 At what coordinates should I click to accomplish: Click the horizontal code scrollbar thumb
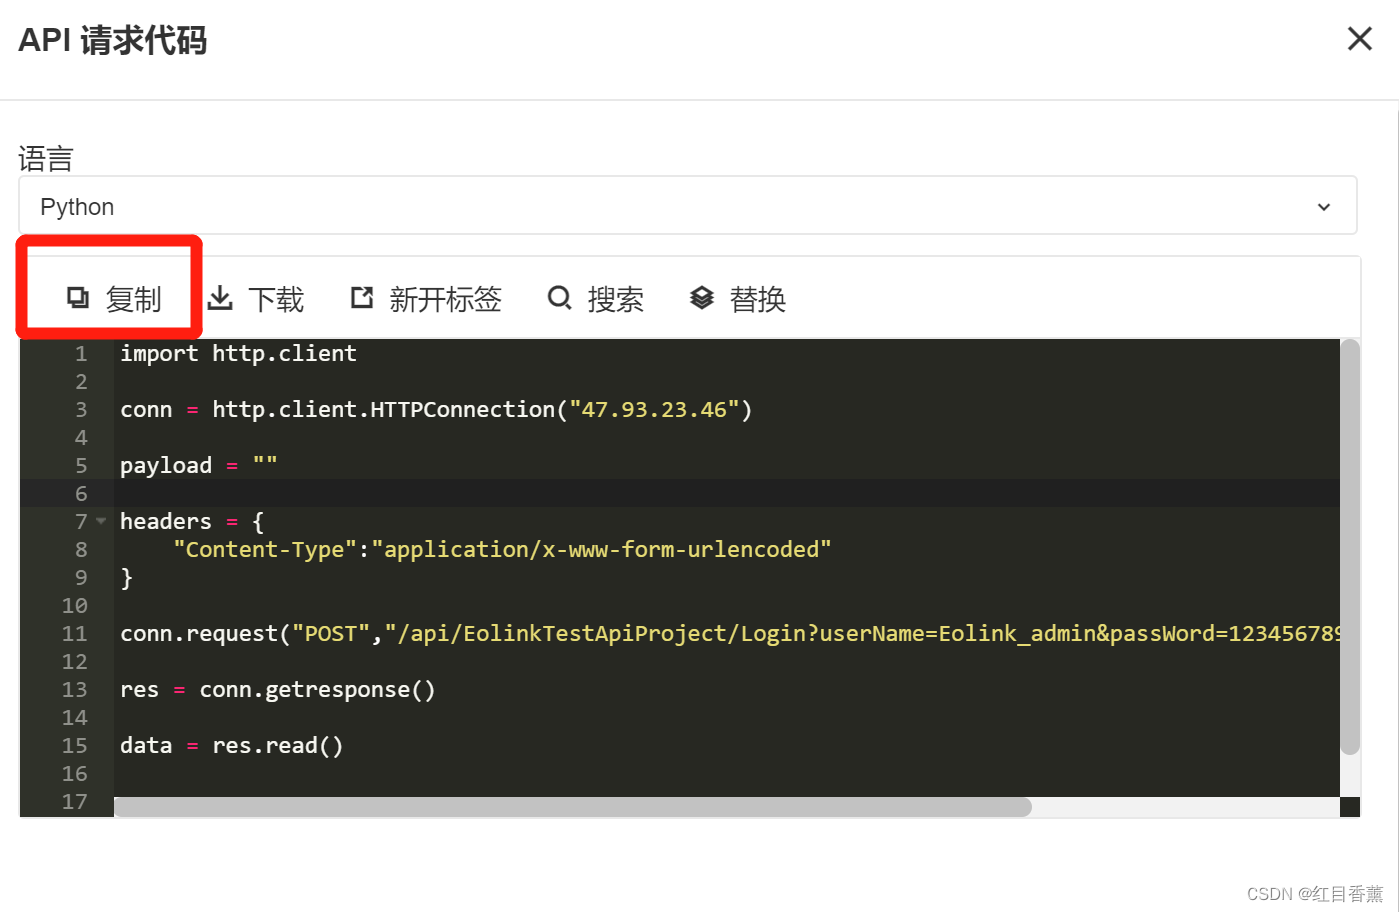pos(573,807)
